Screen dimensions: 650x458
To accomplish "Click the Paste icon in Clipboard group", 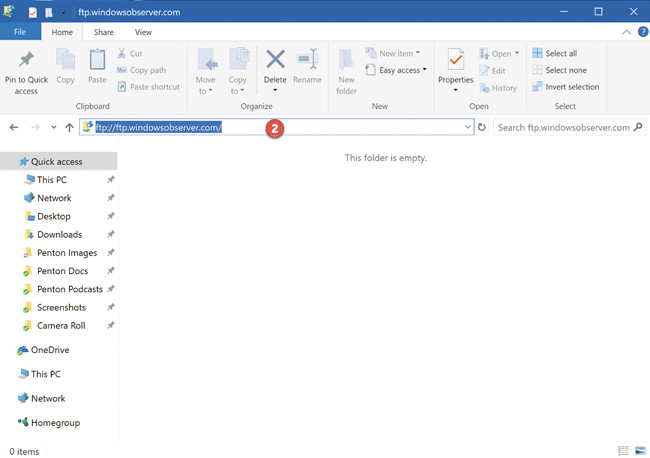I will 97,60.
